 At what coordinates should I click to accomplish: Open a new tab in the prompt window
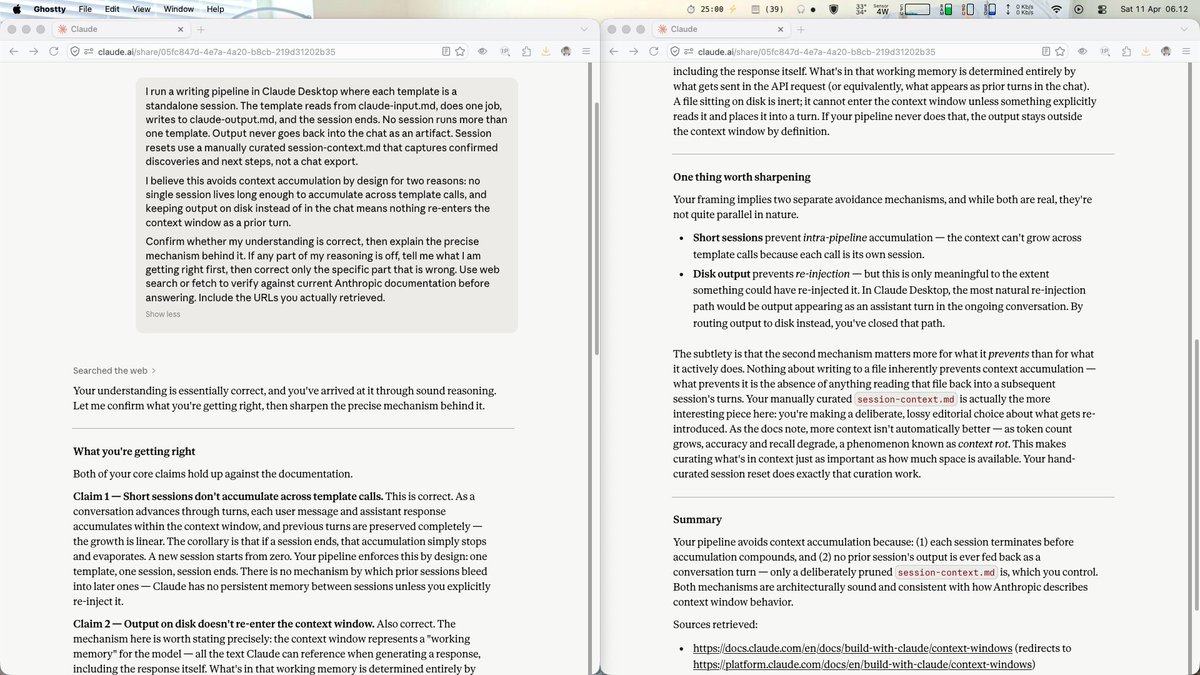coord(200,30)
